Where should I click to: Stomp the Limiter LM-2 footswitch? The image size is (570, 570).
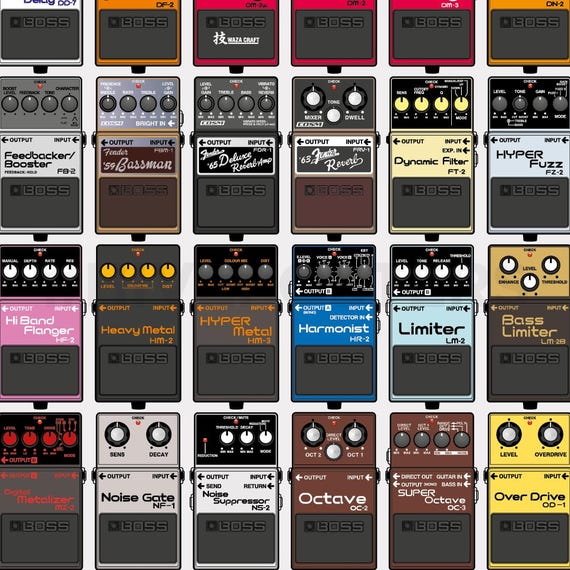tap(432, 370)
